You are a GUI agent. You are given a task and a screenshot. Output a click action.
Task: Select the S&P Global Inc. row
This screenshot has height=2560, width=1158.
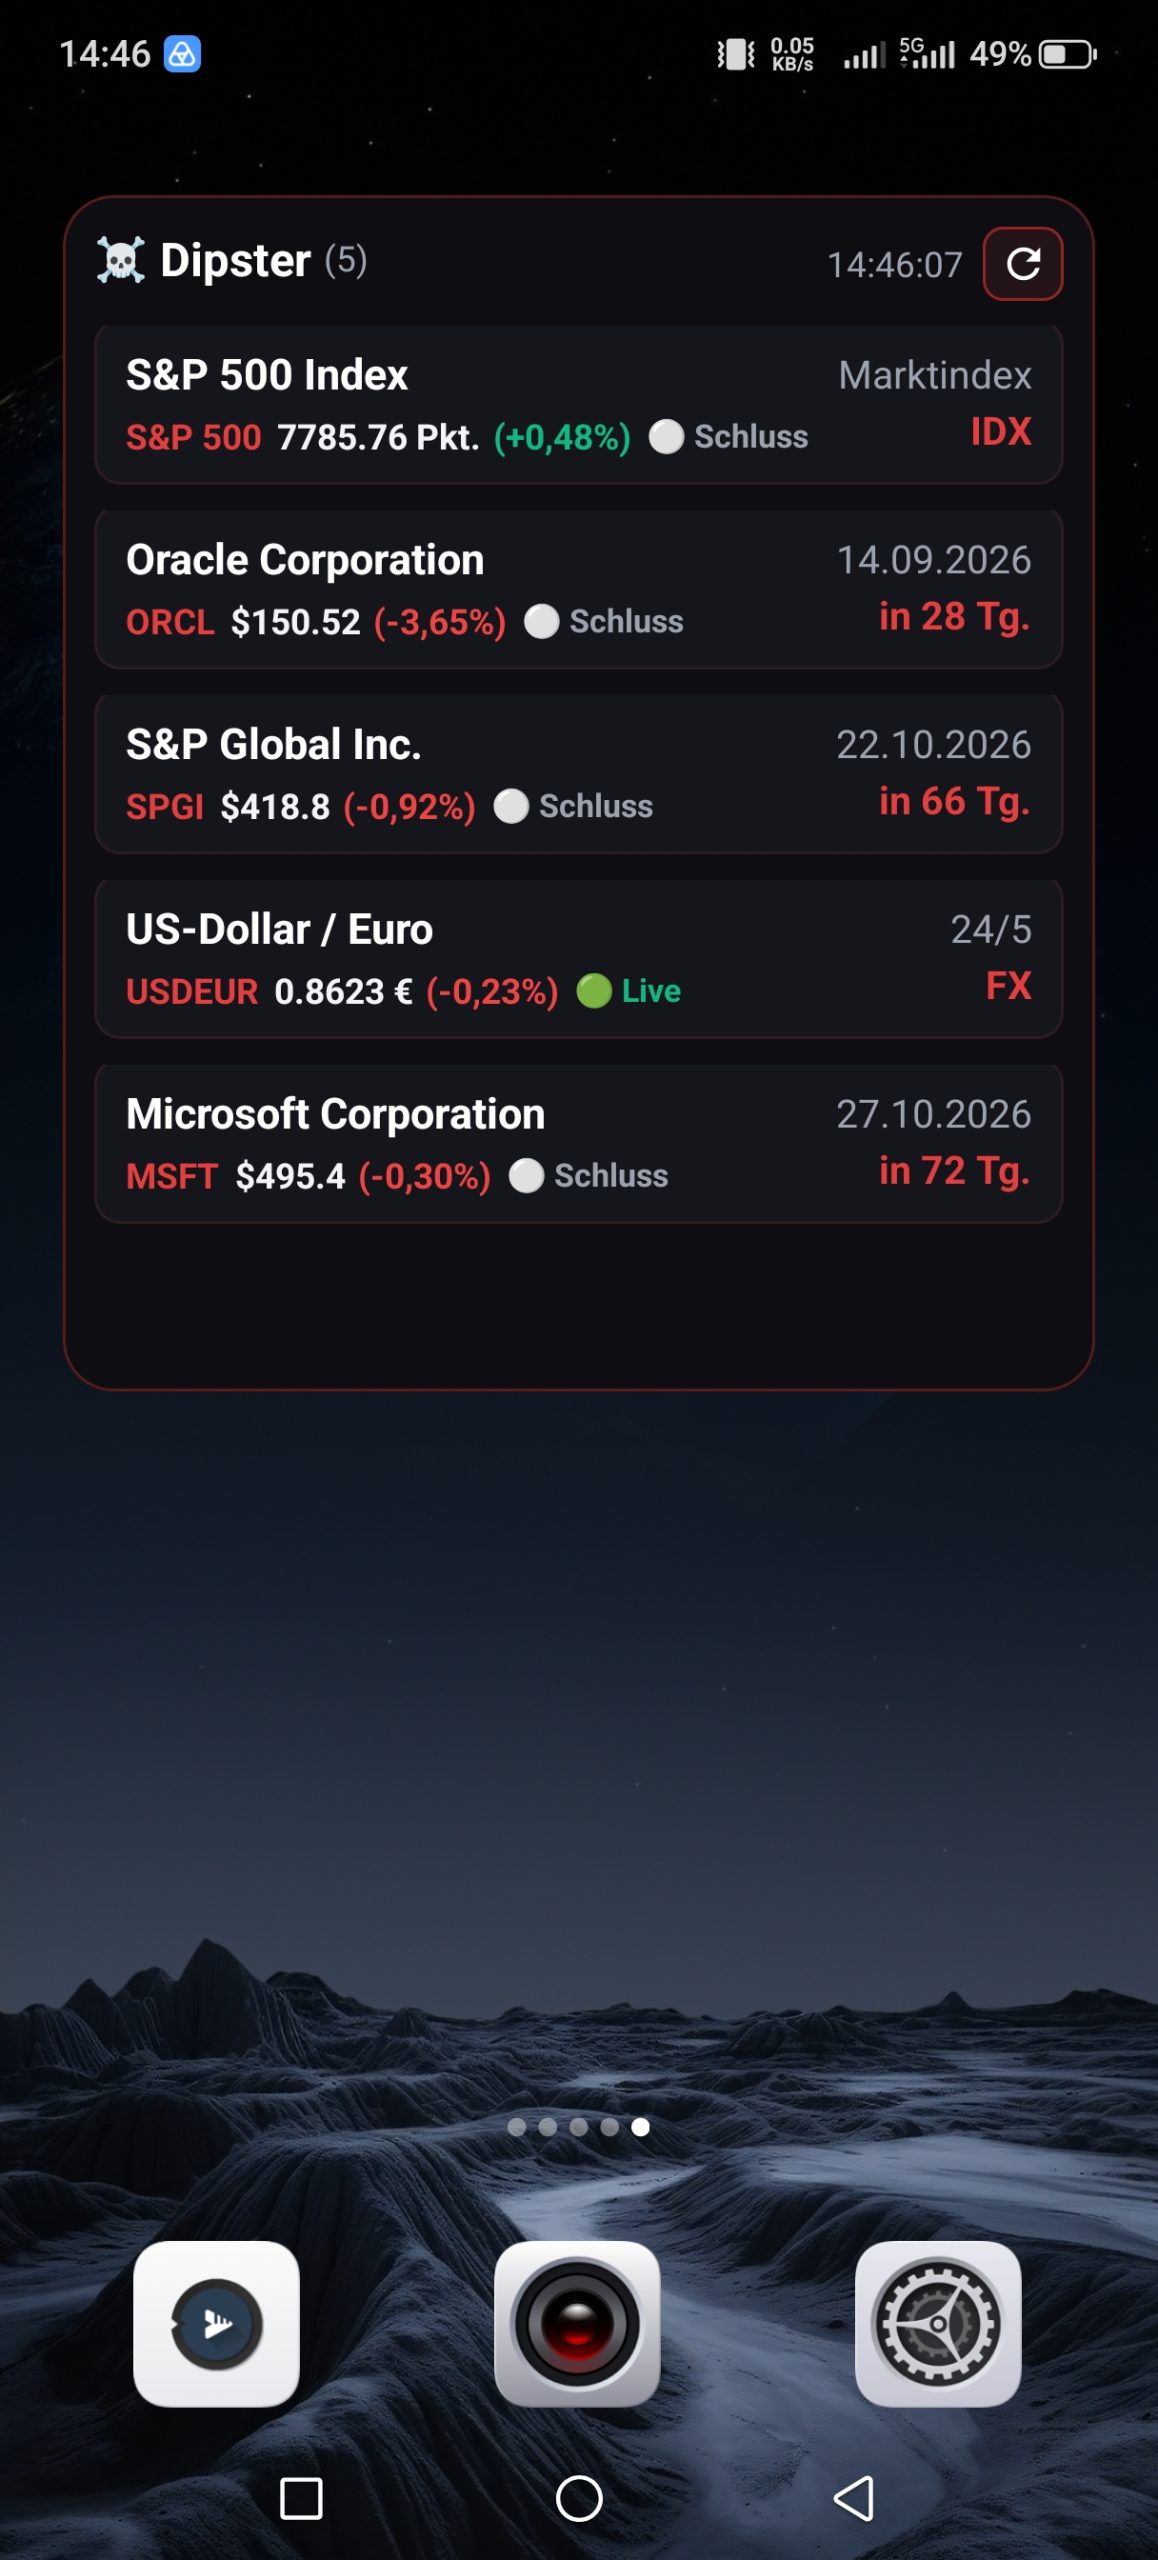point(578,774)
